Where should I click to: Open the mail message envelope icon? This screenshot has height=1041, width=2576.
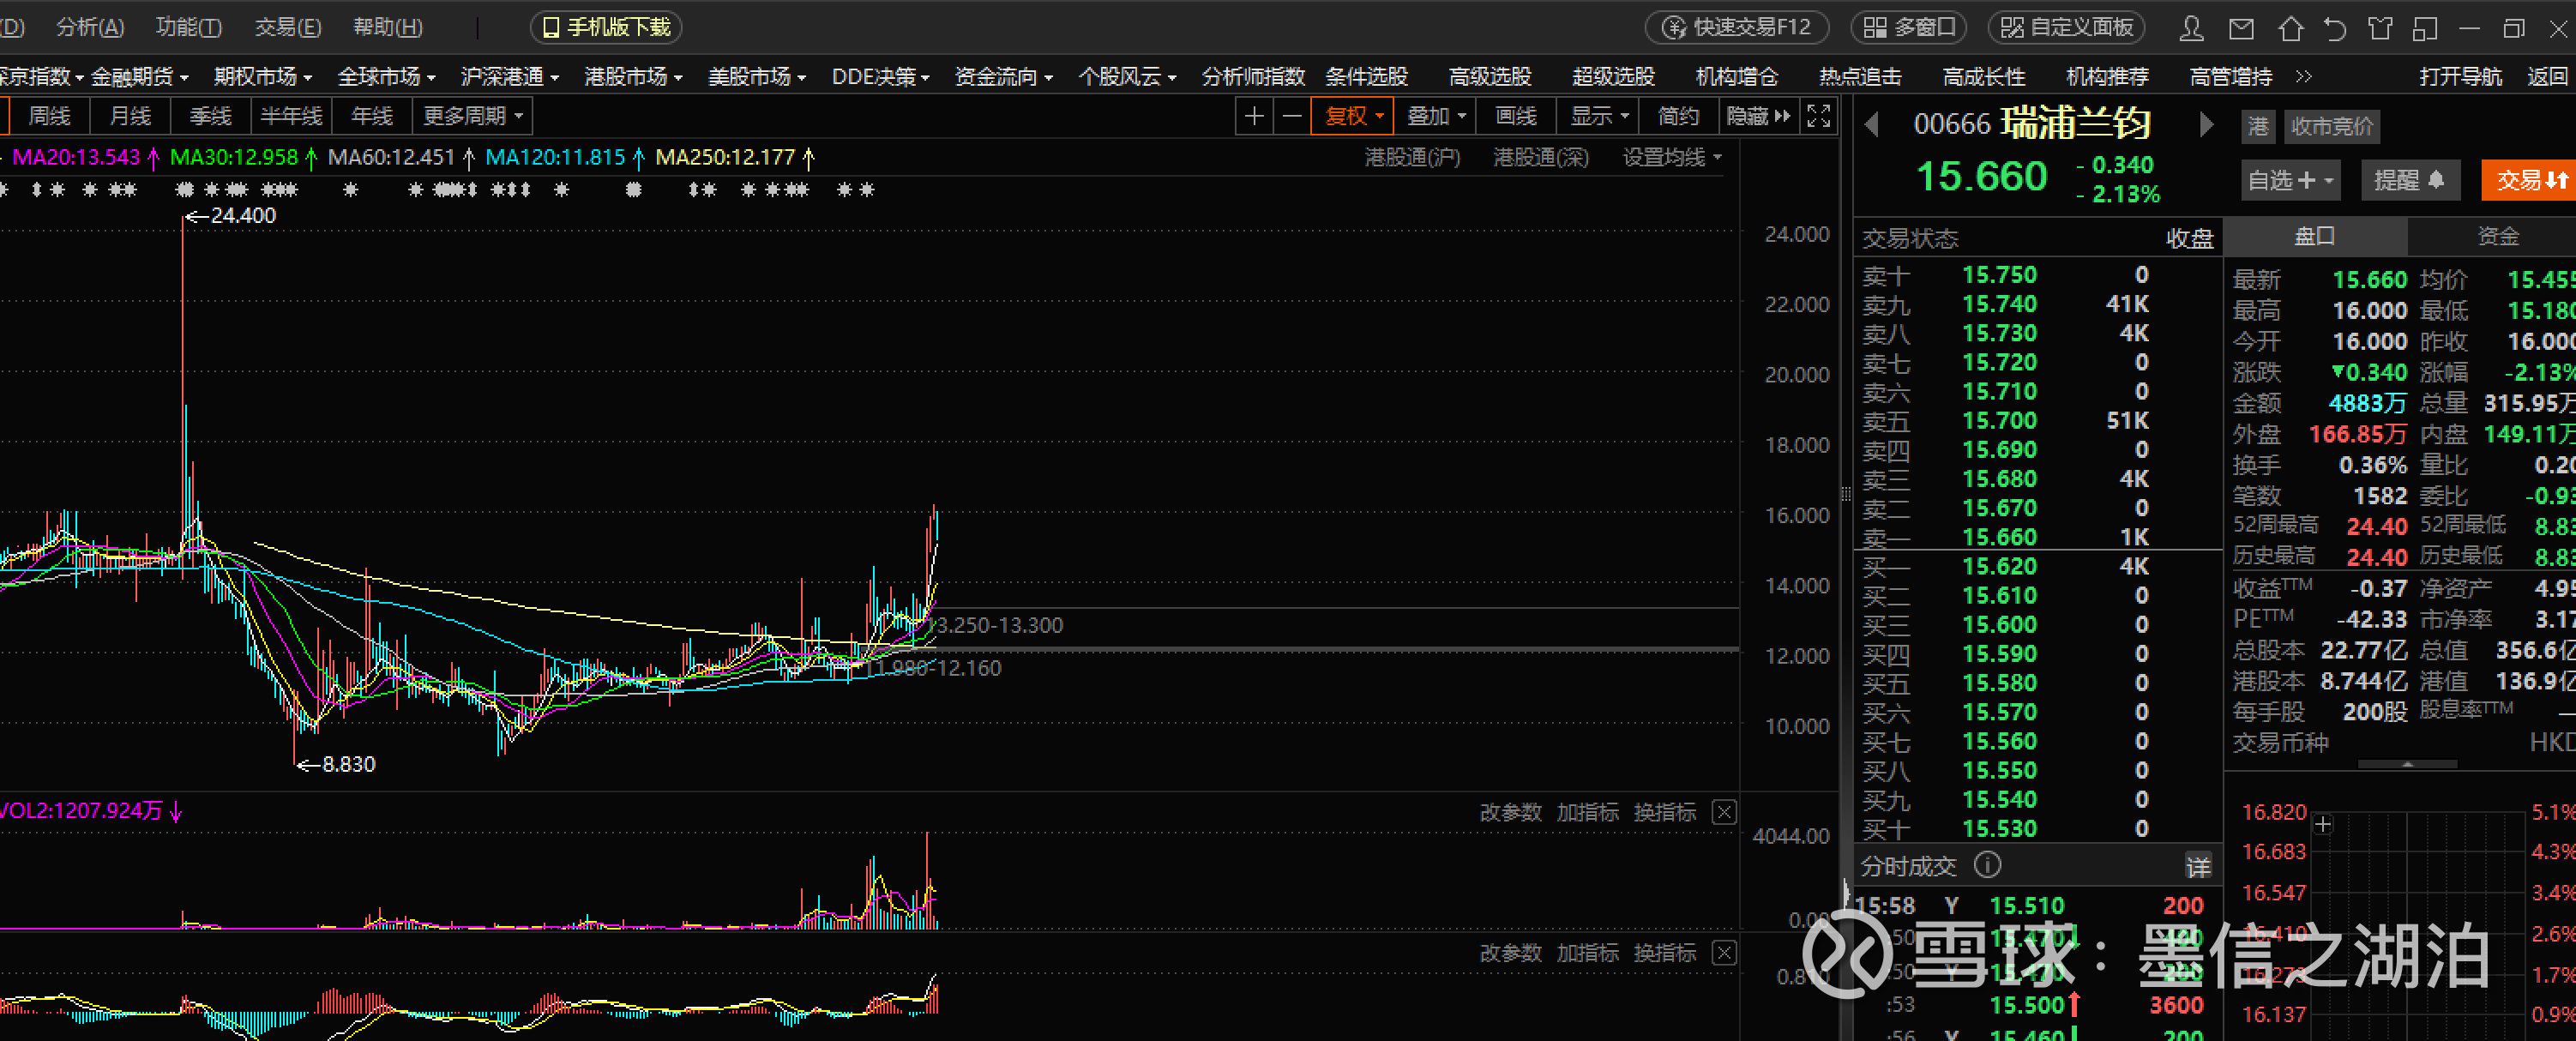(2241, 28)
